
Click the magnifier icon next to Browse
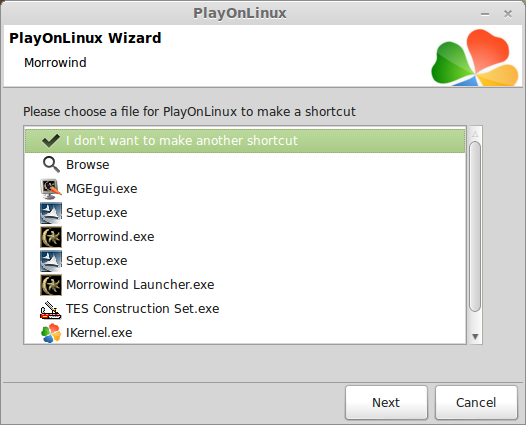[51, 165]
